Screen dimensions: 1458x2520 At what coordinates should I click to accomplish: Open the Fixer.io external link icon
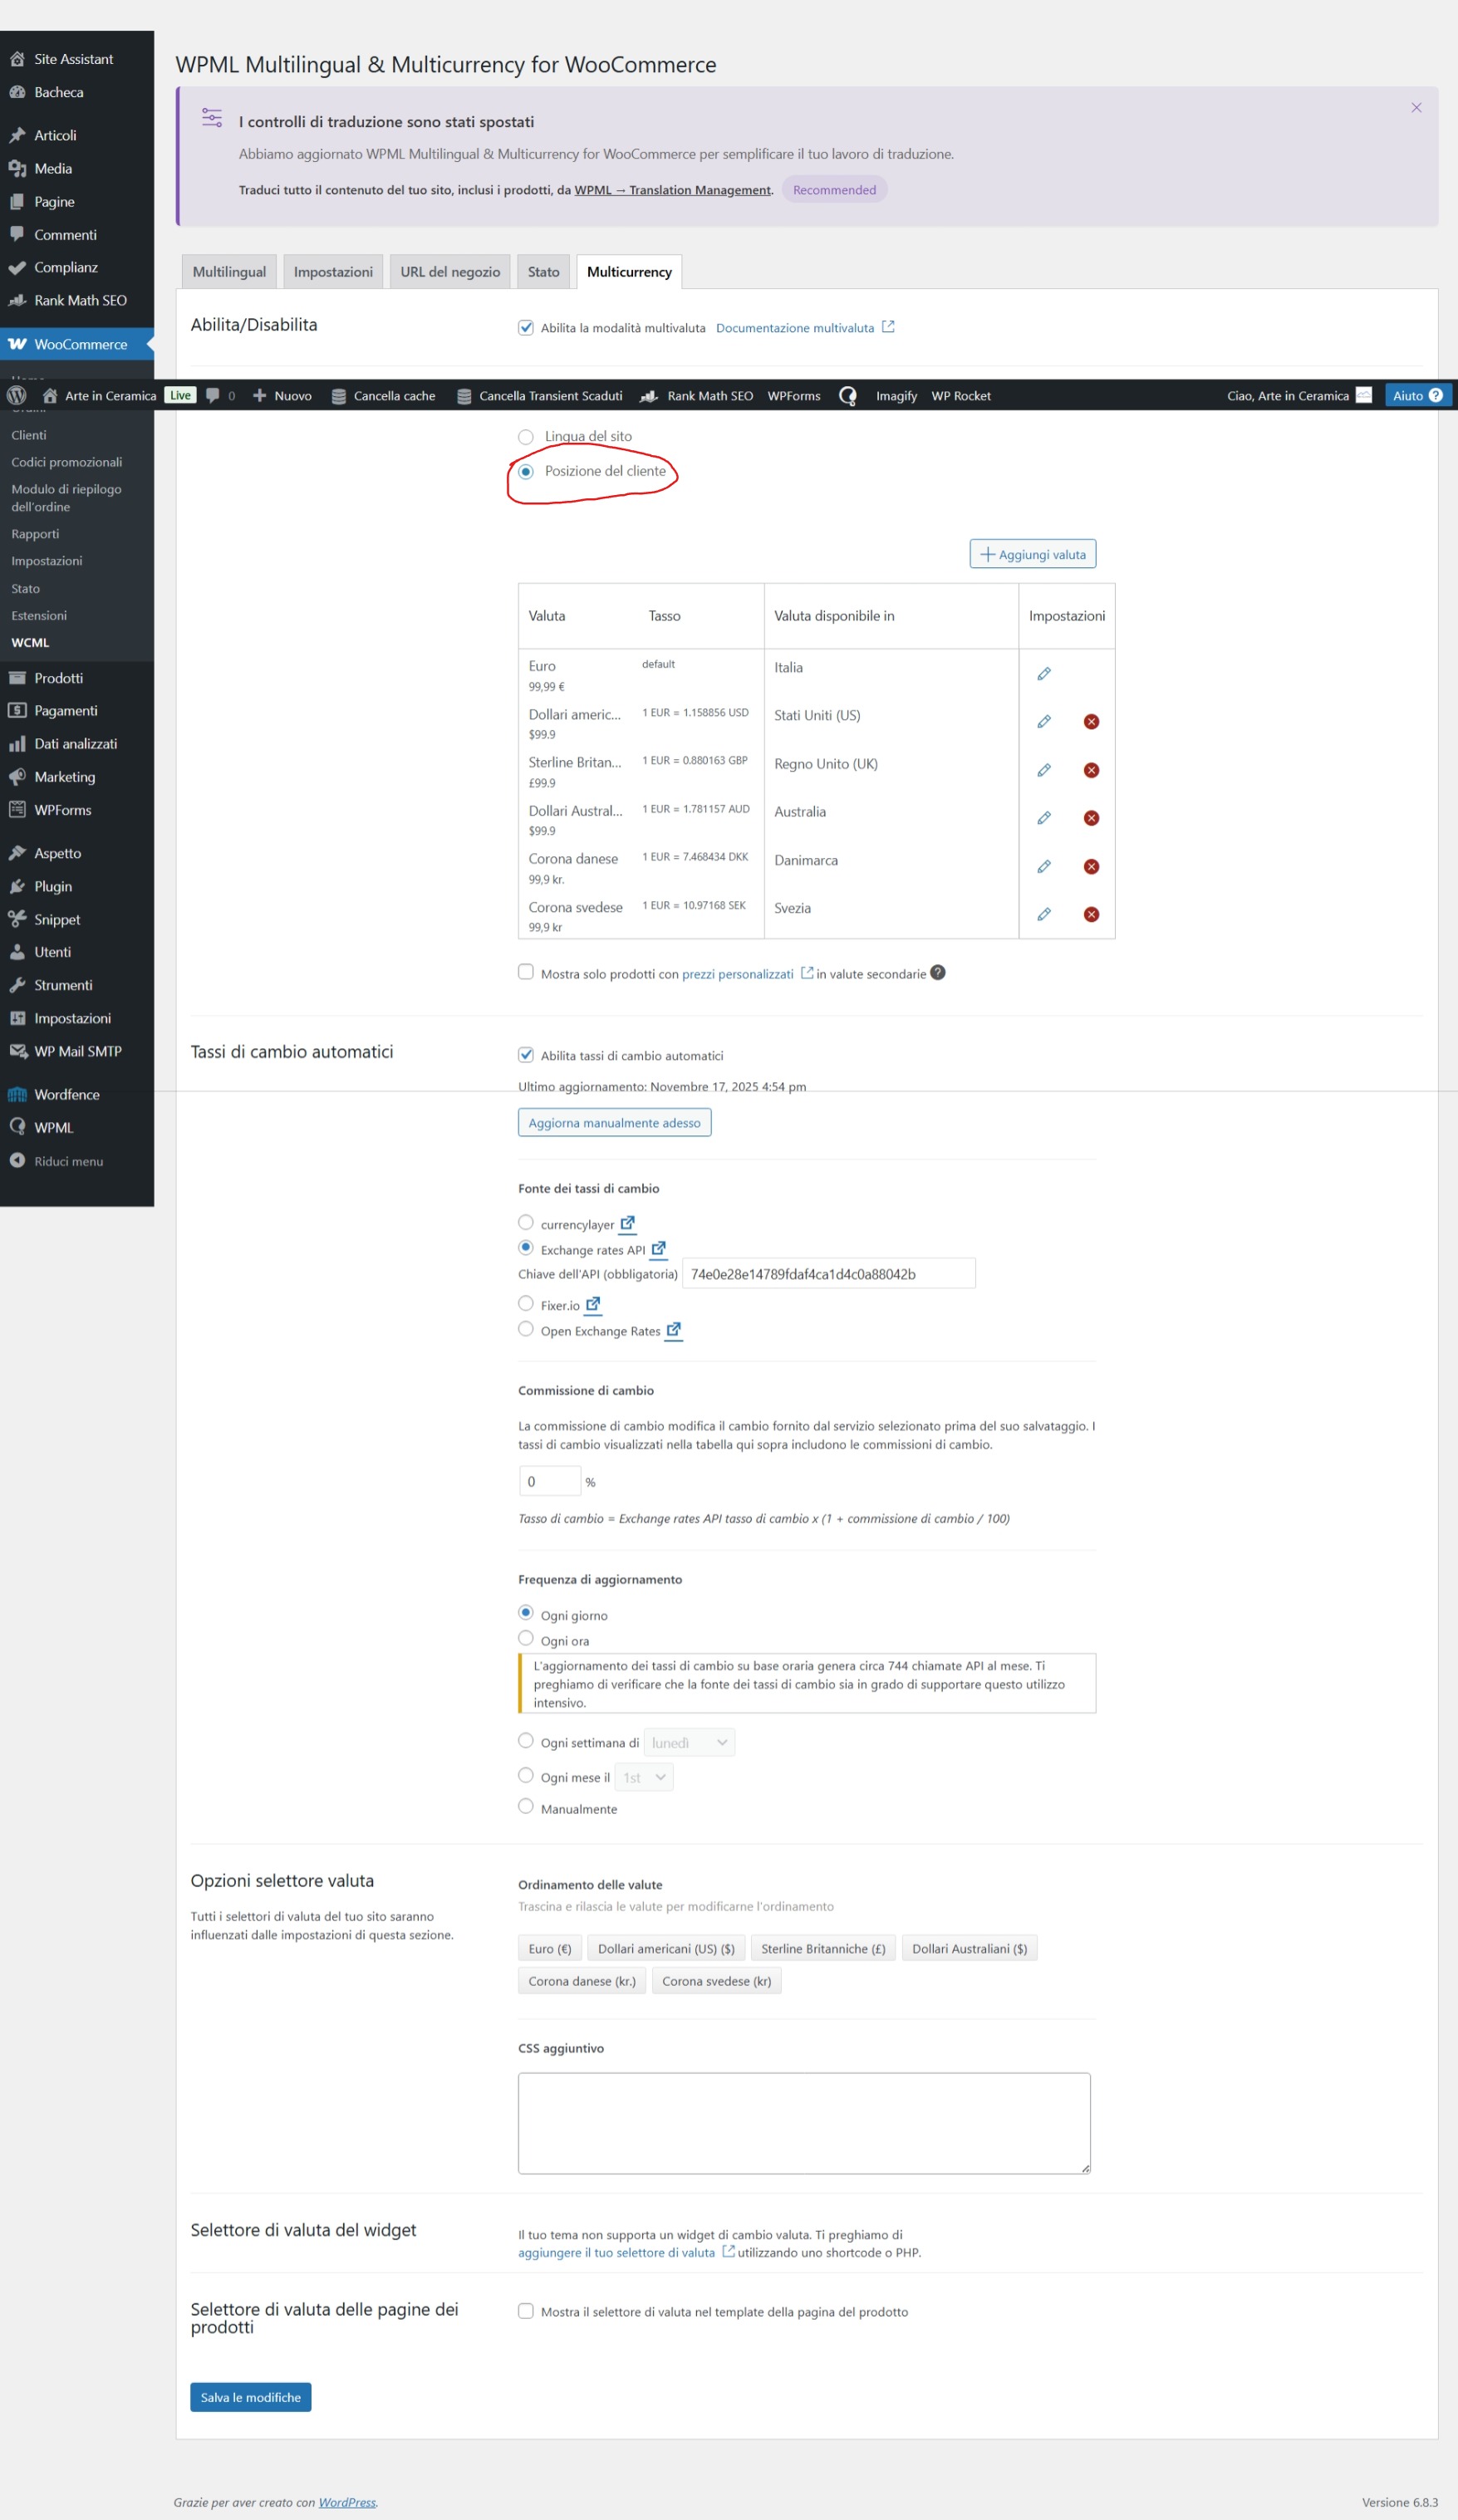pos(593,1304)
